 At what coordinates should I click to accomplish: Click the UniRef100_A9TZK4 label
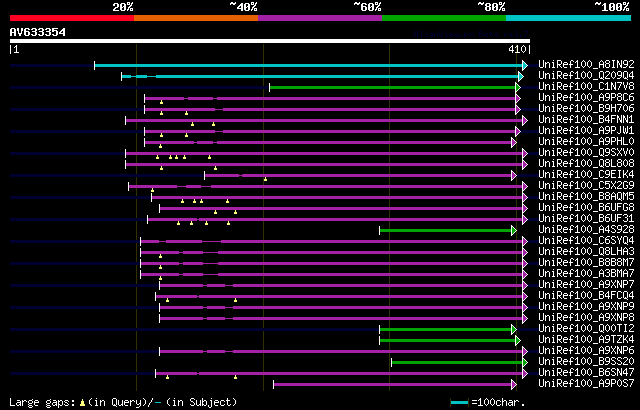click(586, 340)
